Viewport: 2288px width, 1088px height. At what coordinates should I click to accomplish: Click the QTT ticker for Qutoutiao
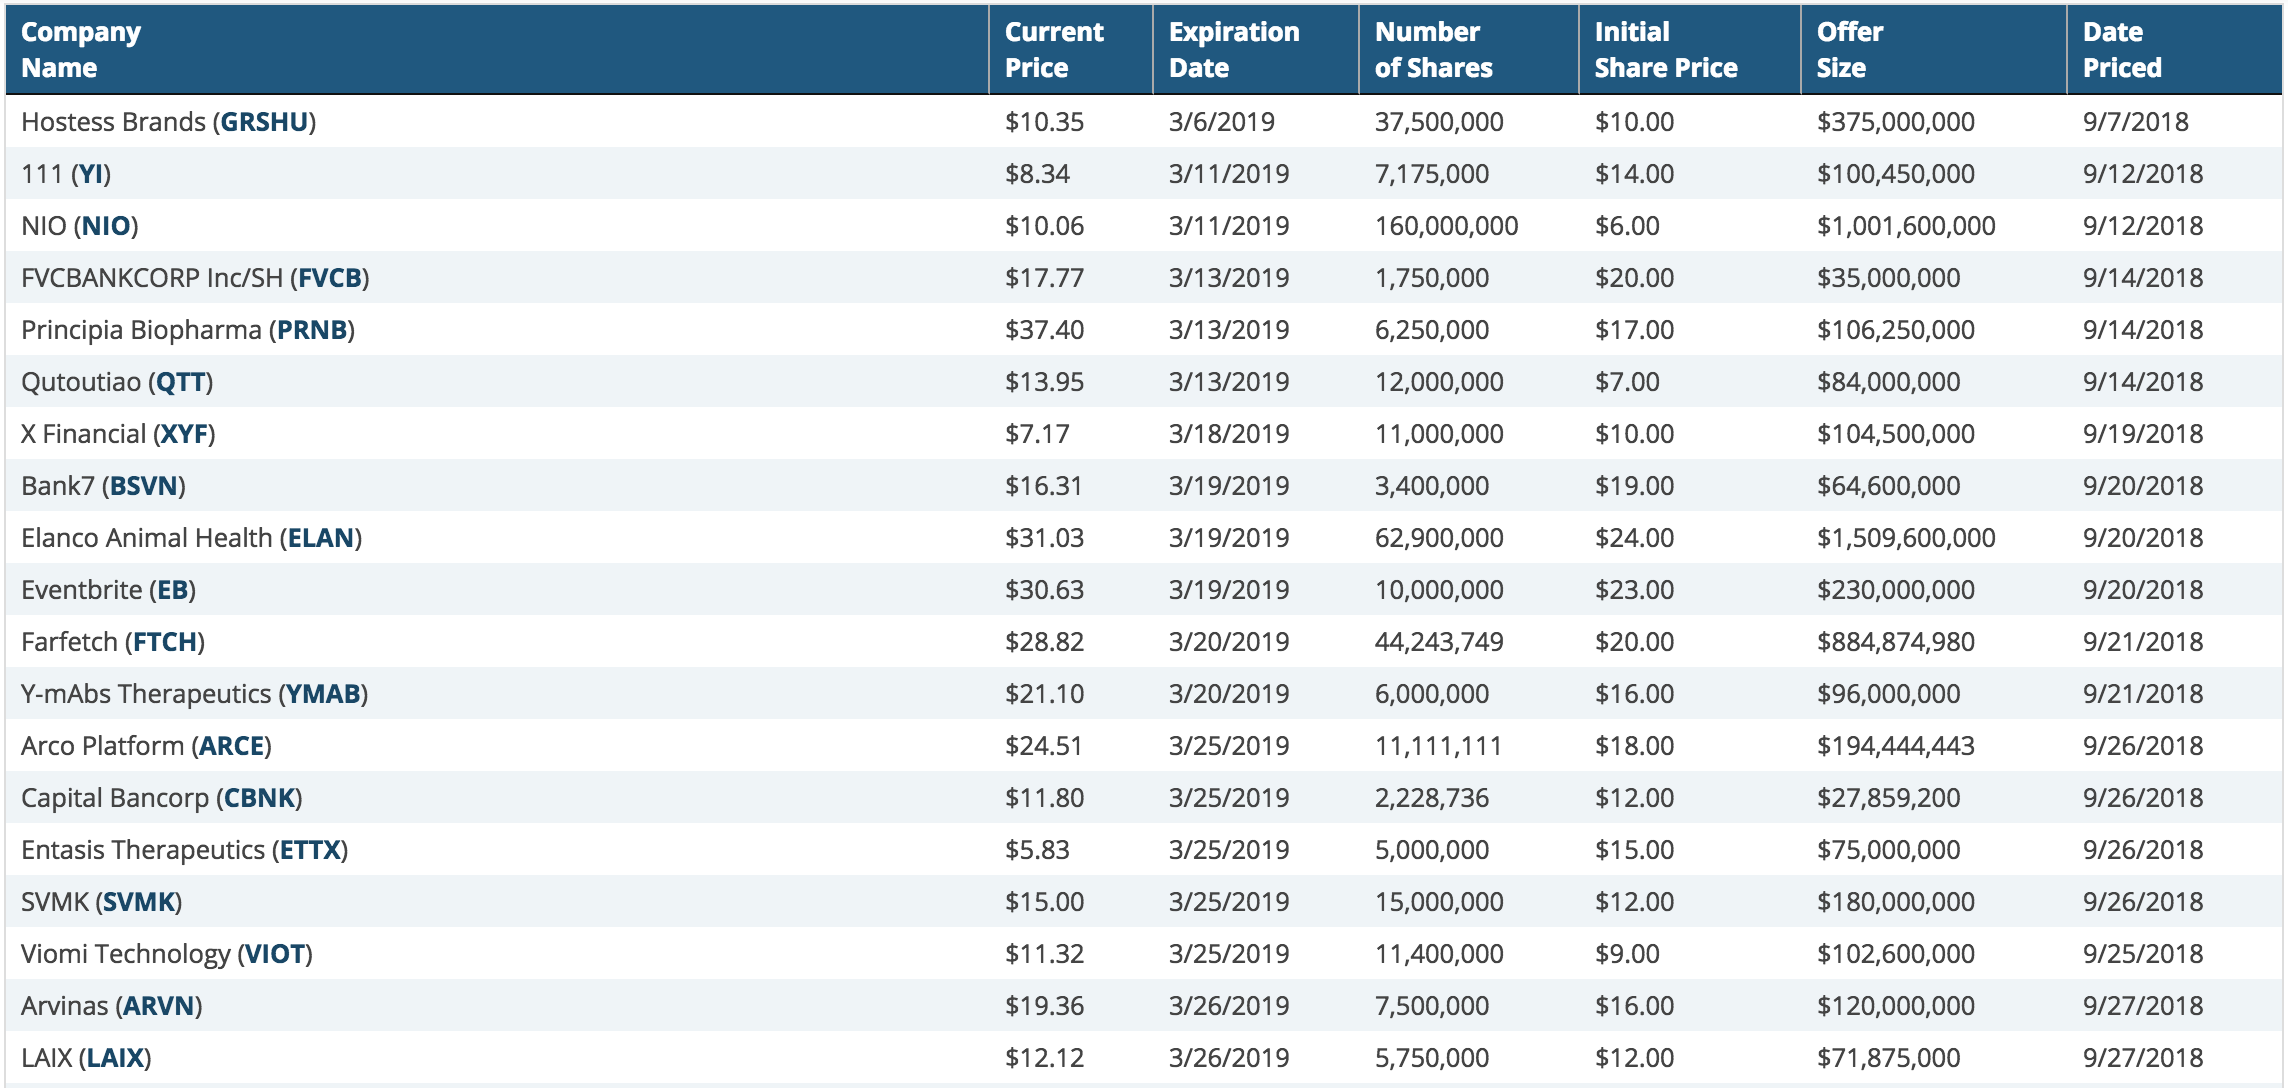pos(181,382)
